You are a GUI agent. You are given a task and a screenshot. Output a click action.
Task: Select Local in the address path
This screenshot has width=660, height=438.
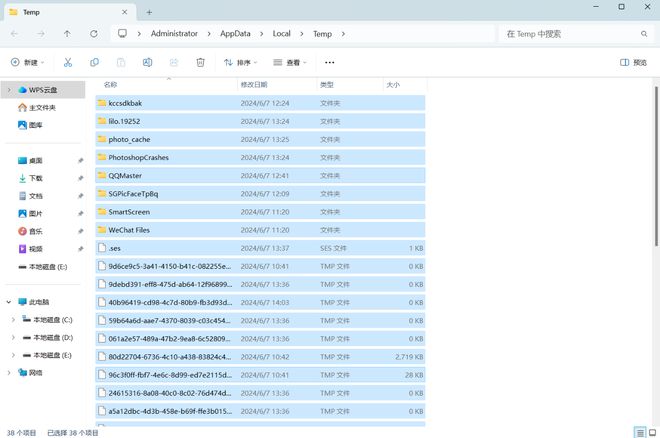coord(282,34)
